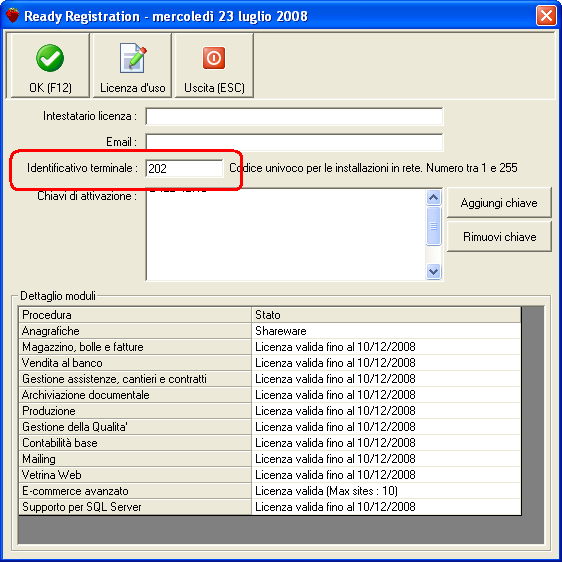
Task: Click the Stato column header
Action: pos(386,315)
